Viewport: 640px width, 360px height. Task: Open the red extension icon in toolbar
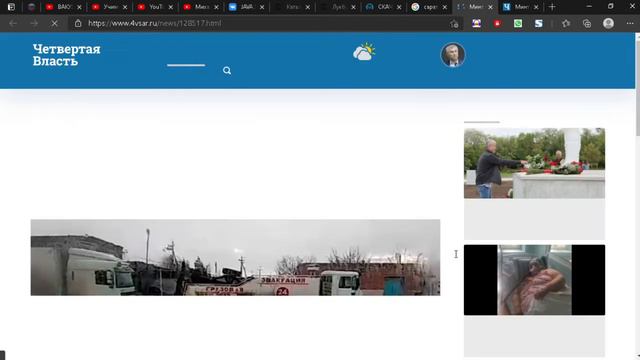pos(497,24)
